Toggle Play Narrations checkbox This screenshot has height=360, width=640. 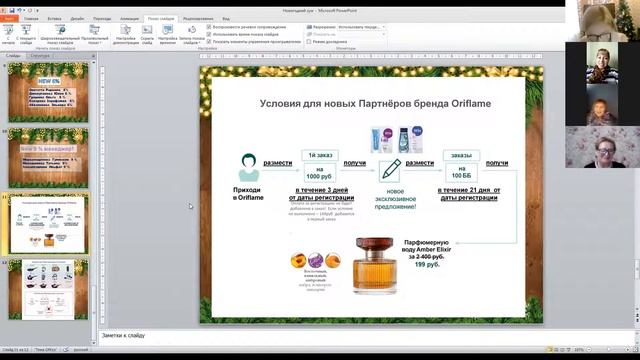pyautogui.click(x=209, y=27)
